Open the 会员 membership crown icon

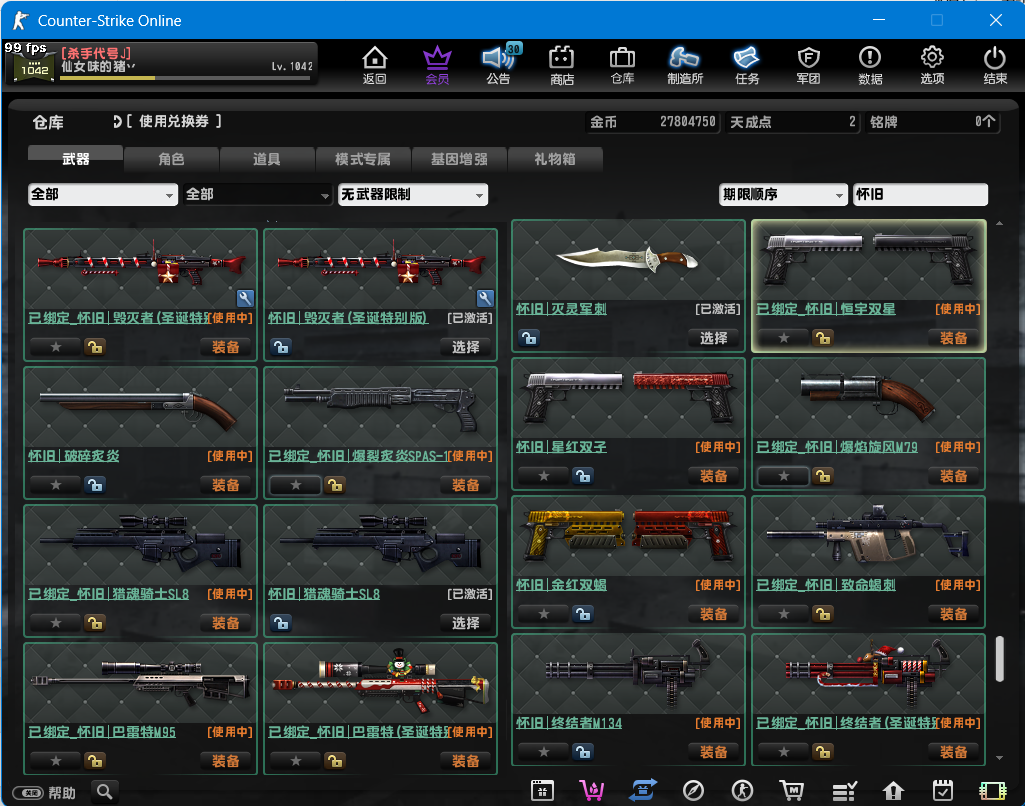click(437, 65)
